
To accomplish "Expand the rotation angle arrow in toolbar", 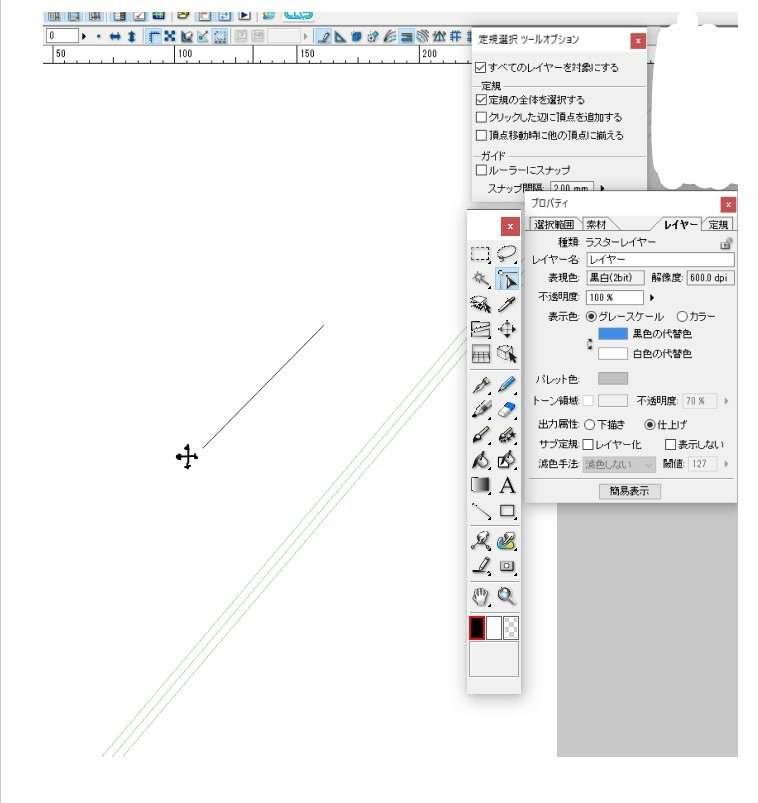I will point(84,36).
